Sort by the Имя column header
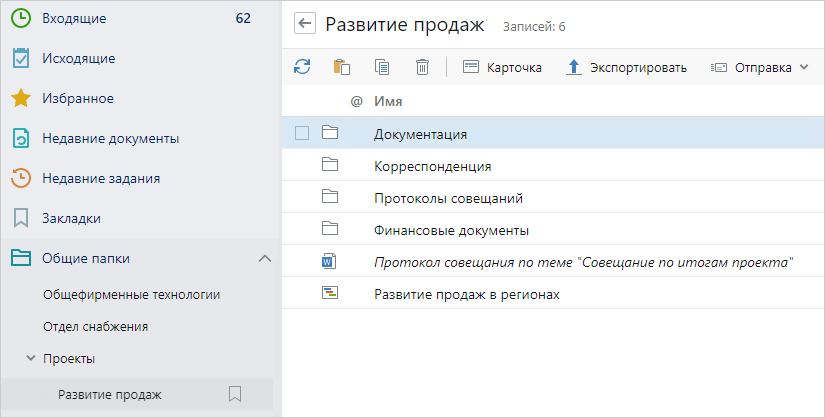 [388, 101]
